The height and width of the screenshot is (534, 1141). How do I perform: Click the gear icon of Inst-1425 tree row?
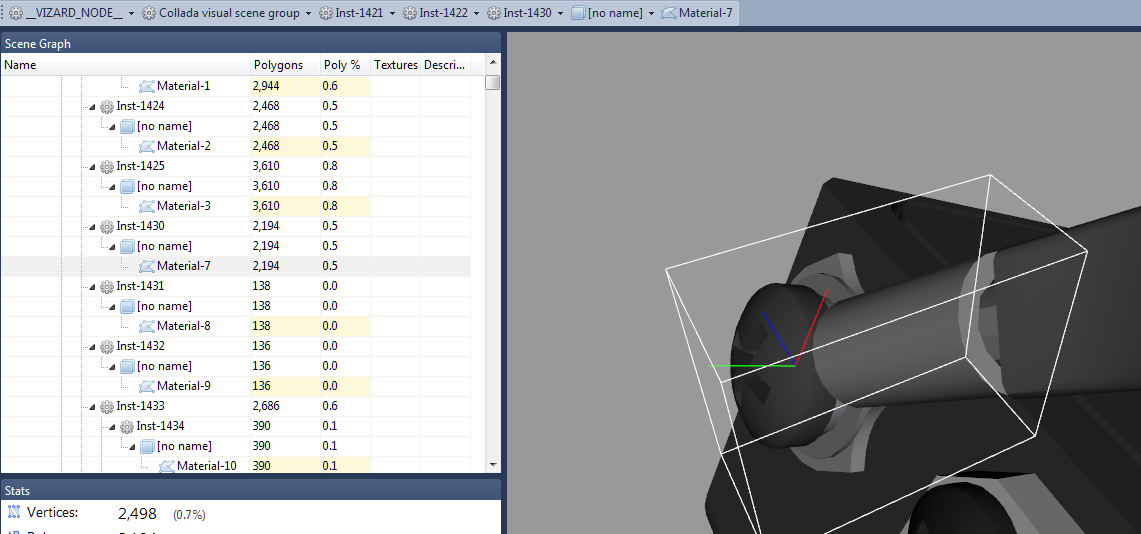coord(107,166)
